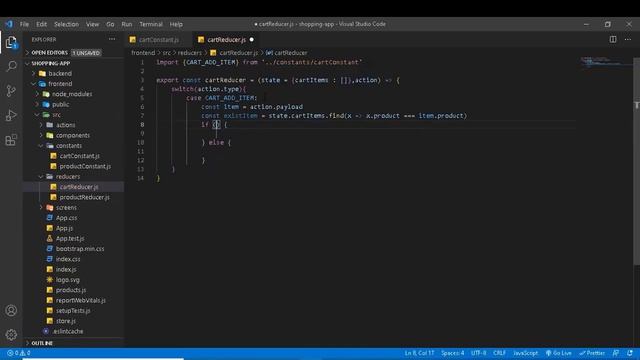Open App.test.js in the file tree
Screen dimensions: 640x360
pyautogui.click(x=70, y=238)
